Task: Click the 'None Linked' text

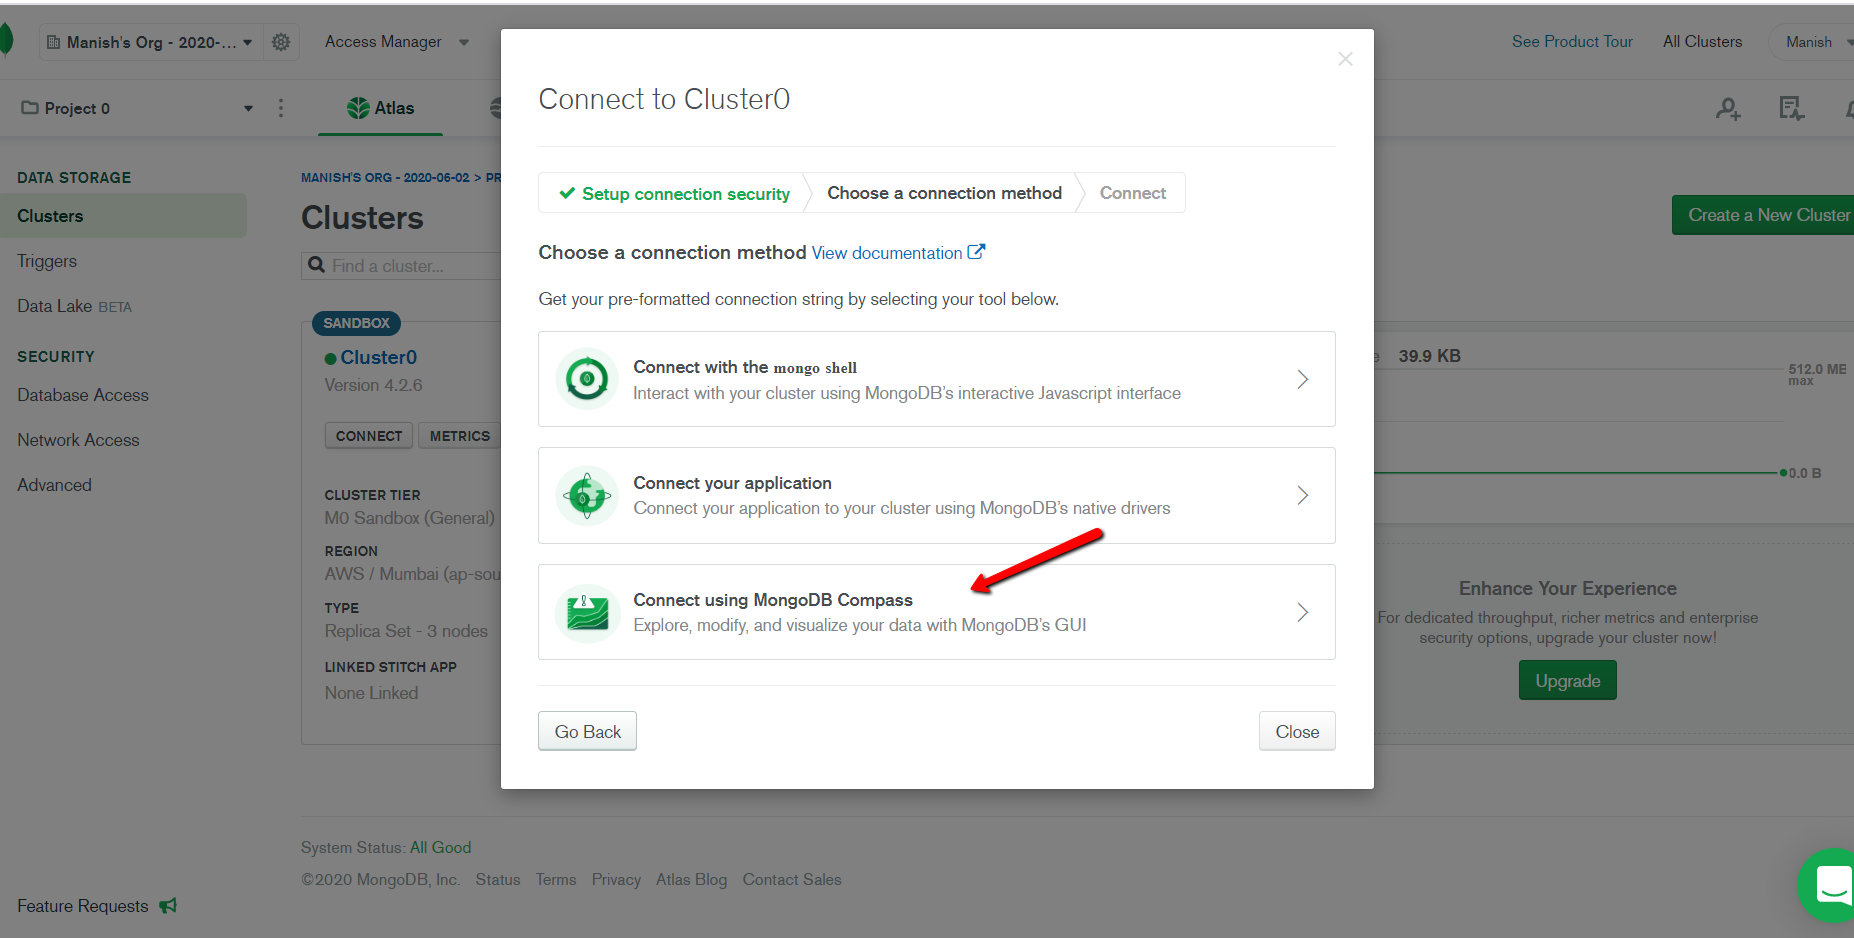Action: click(x=371, y=693)
